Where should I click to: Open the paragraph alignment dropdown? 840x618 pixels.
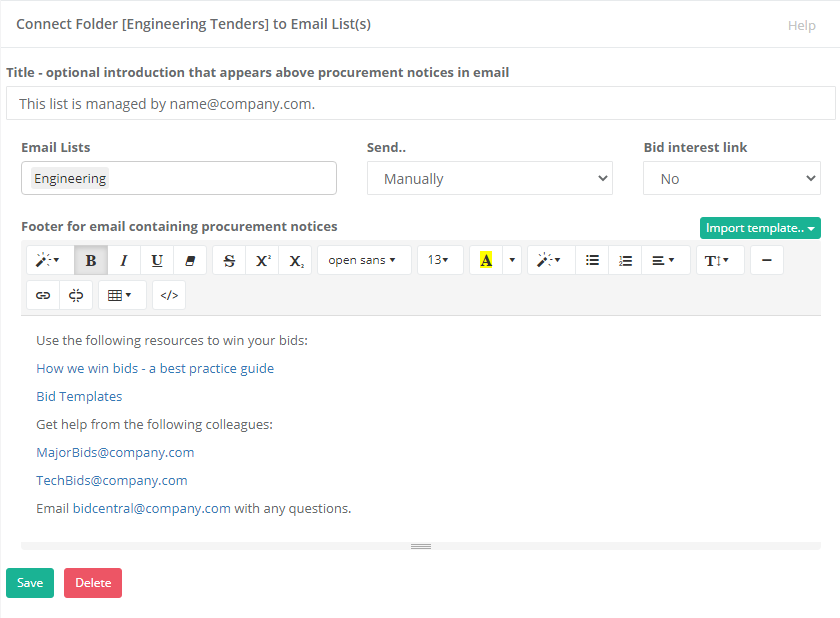pyautogui.click(x=660, y=260)
